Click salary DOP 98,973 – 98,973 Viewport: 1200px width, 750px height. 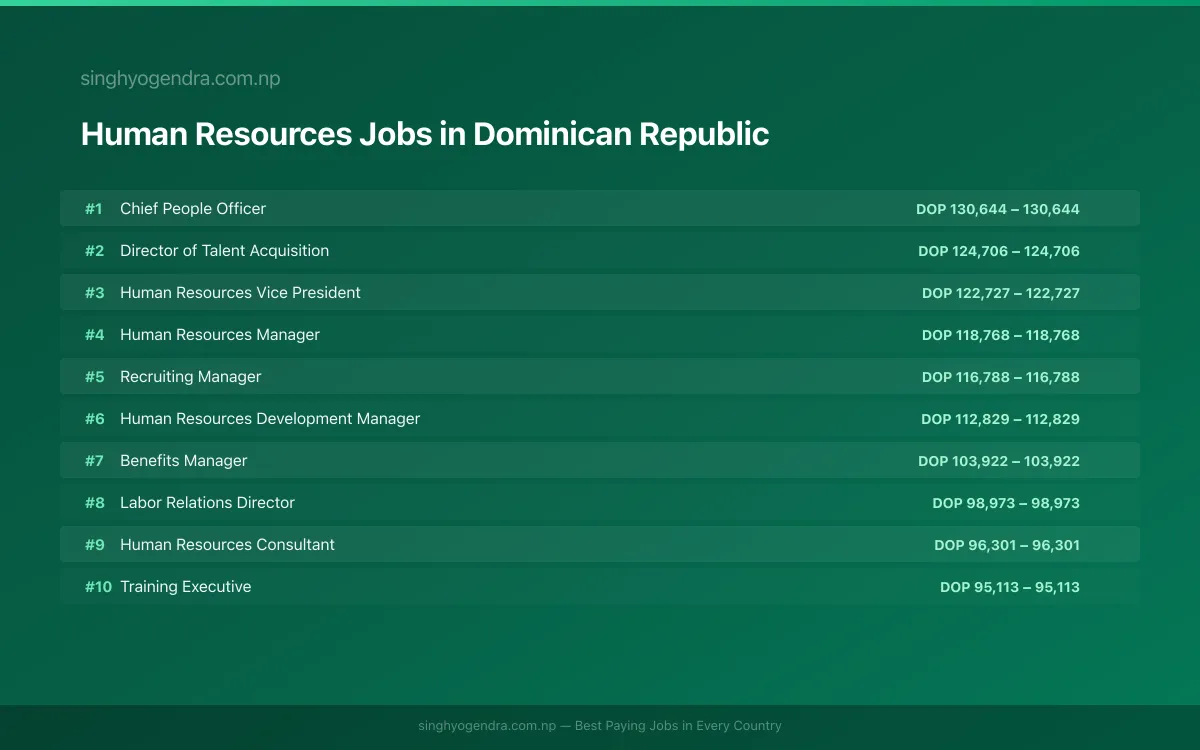tap(1006, 503)
